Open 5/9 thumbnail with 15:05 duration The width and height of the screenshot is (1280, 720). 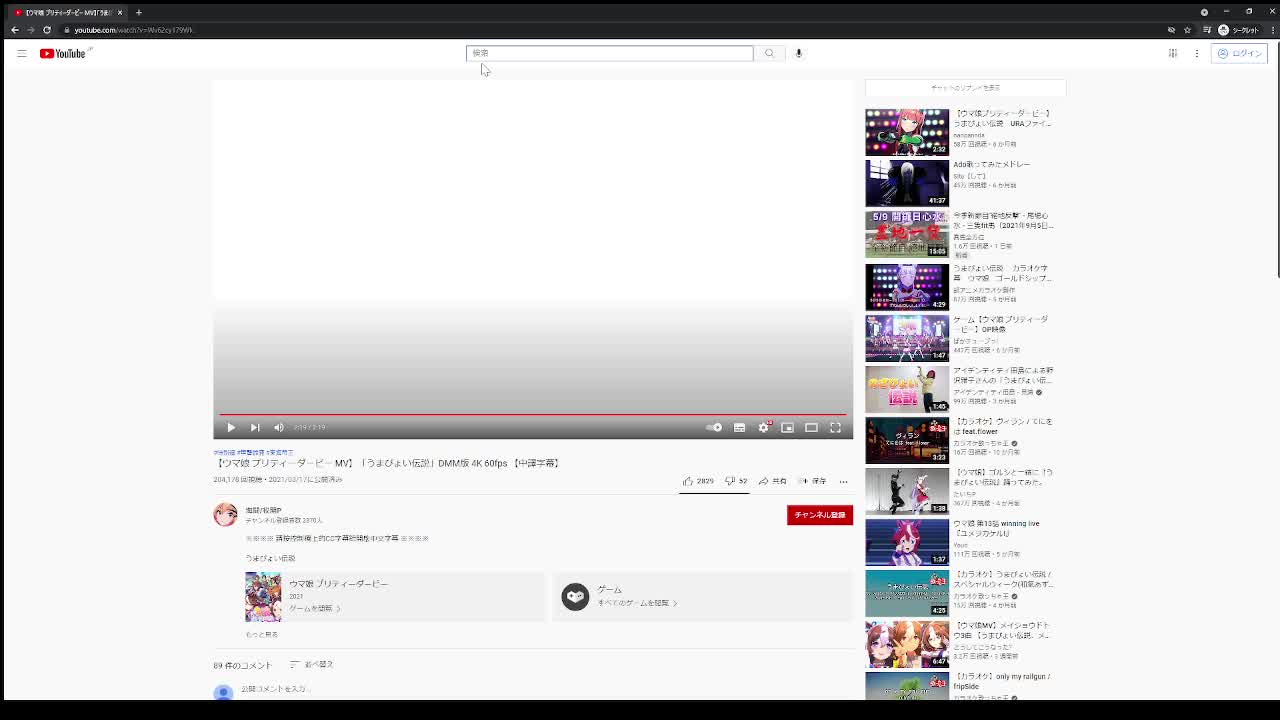point(907,234)
